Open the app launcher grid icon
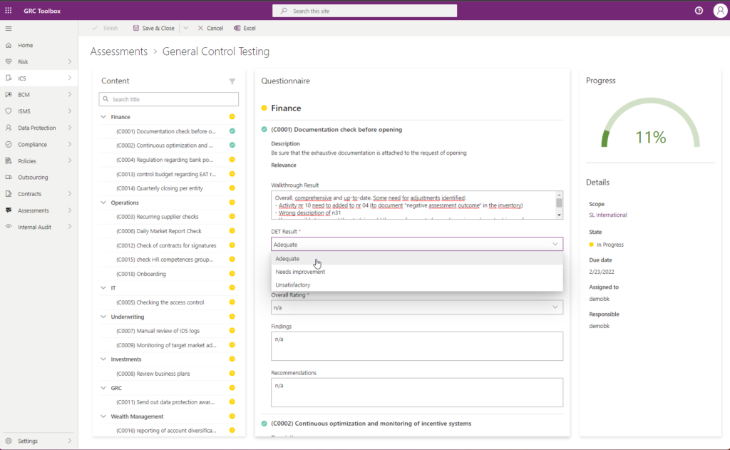 pos(8,10)
